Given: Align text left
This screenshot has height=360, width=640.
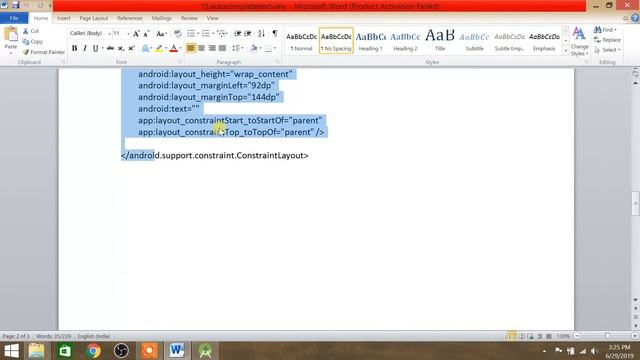Looking at the screenshot, I should pos(191,48).
